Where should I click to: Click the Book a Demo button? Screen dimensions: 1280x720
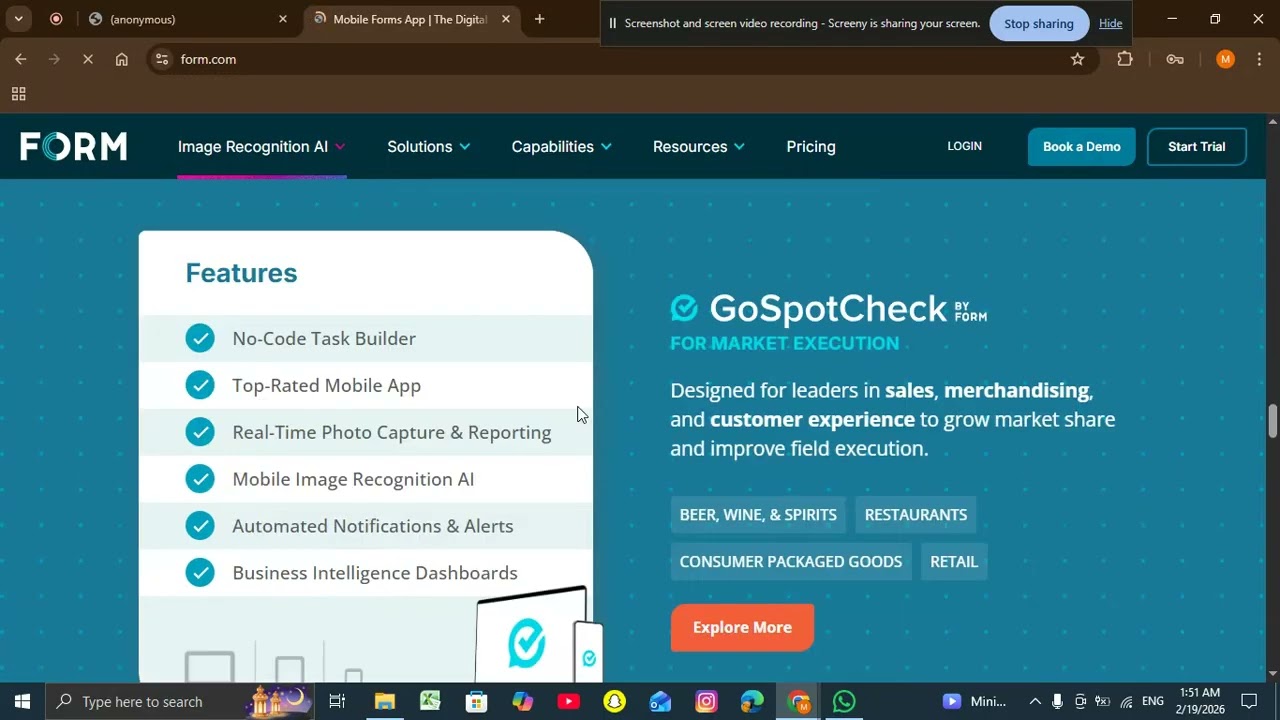click(x=1082, y=146)
